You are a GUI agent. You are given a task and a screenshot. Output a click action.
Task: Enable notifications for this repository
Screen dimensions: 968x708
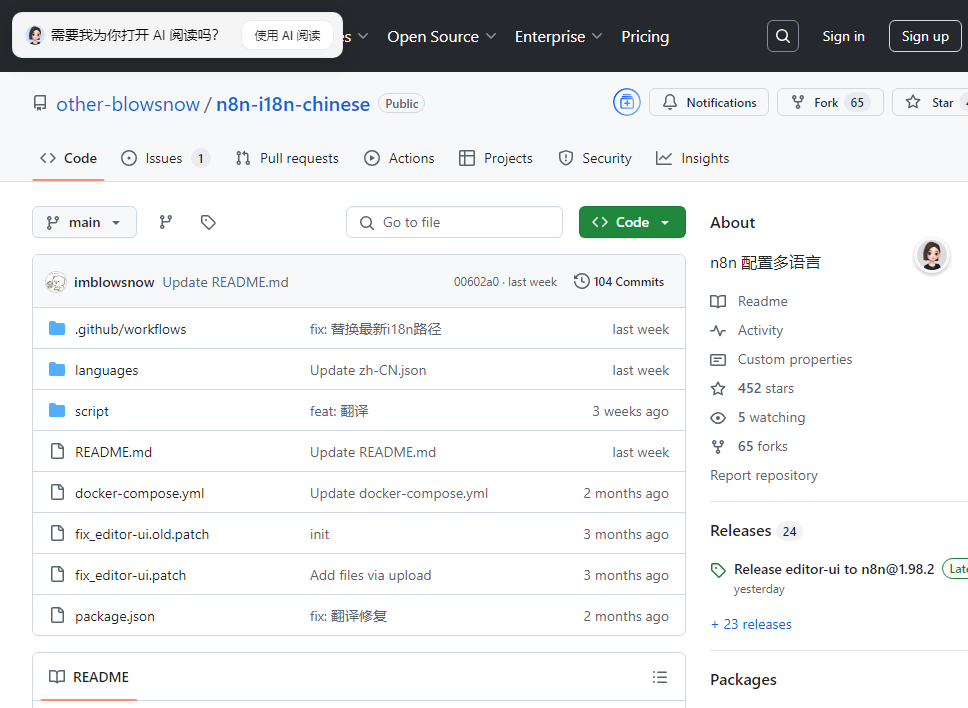coord(709,102)
